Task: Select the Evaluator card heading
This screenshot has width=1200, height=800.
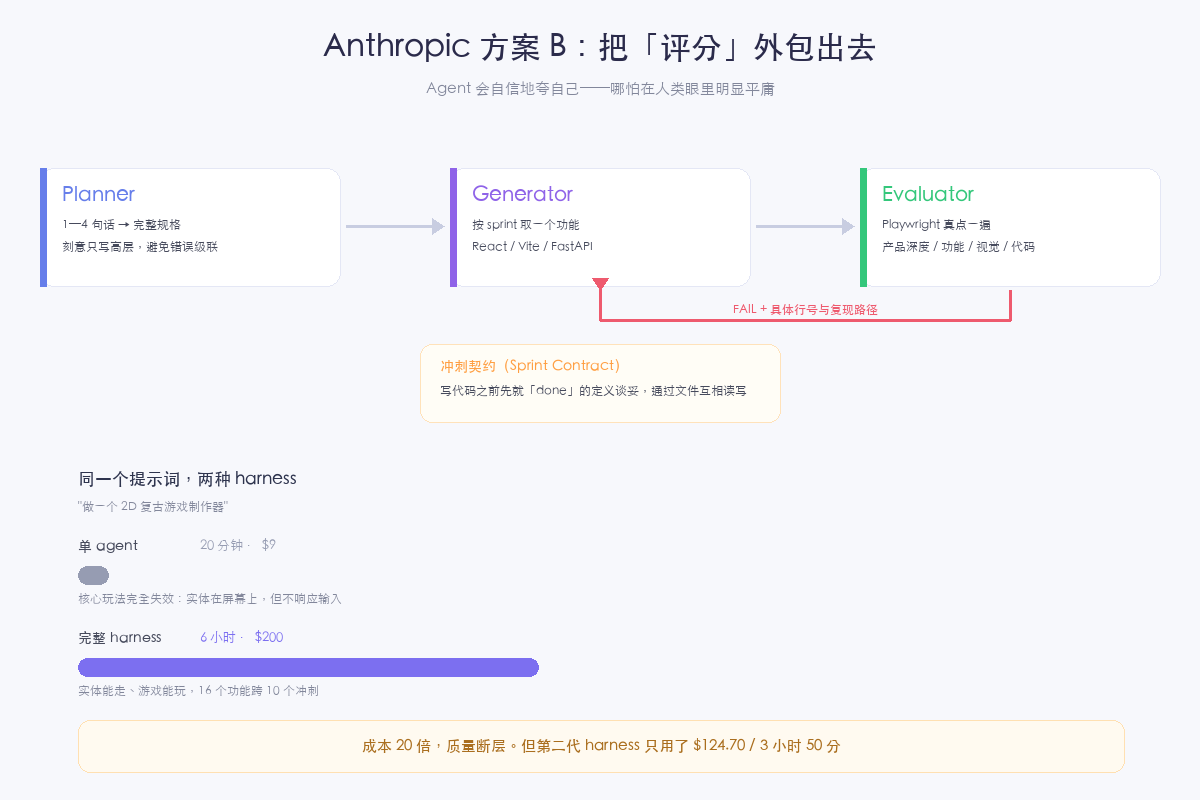Action: (x=927, y=194)
